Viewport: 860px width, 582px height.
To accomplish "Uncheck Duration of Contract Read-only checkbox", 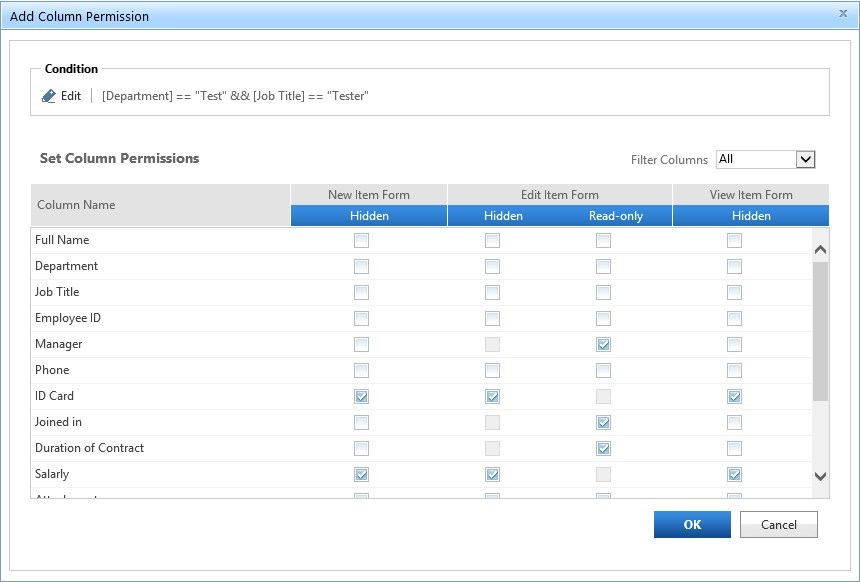I will 603,448.
